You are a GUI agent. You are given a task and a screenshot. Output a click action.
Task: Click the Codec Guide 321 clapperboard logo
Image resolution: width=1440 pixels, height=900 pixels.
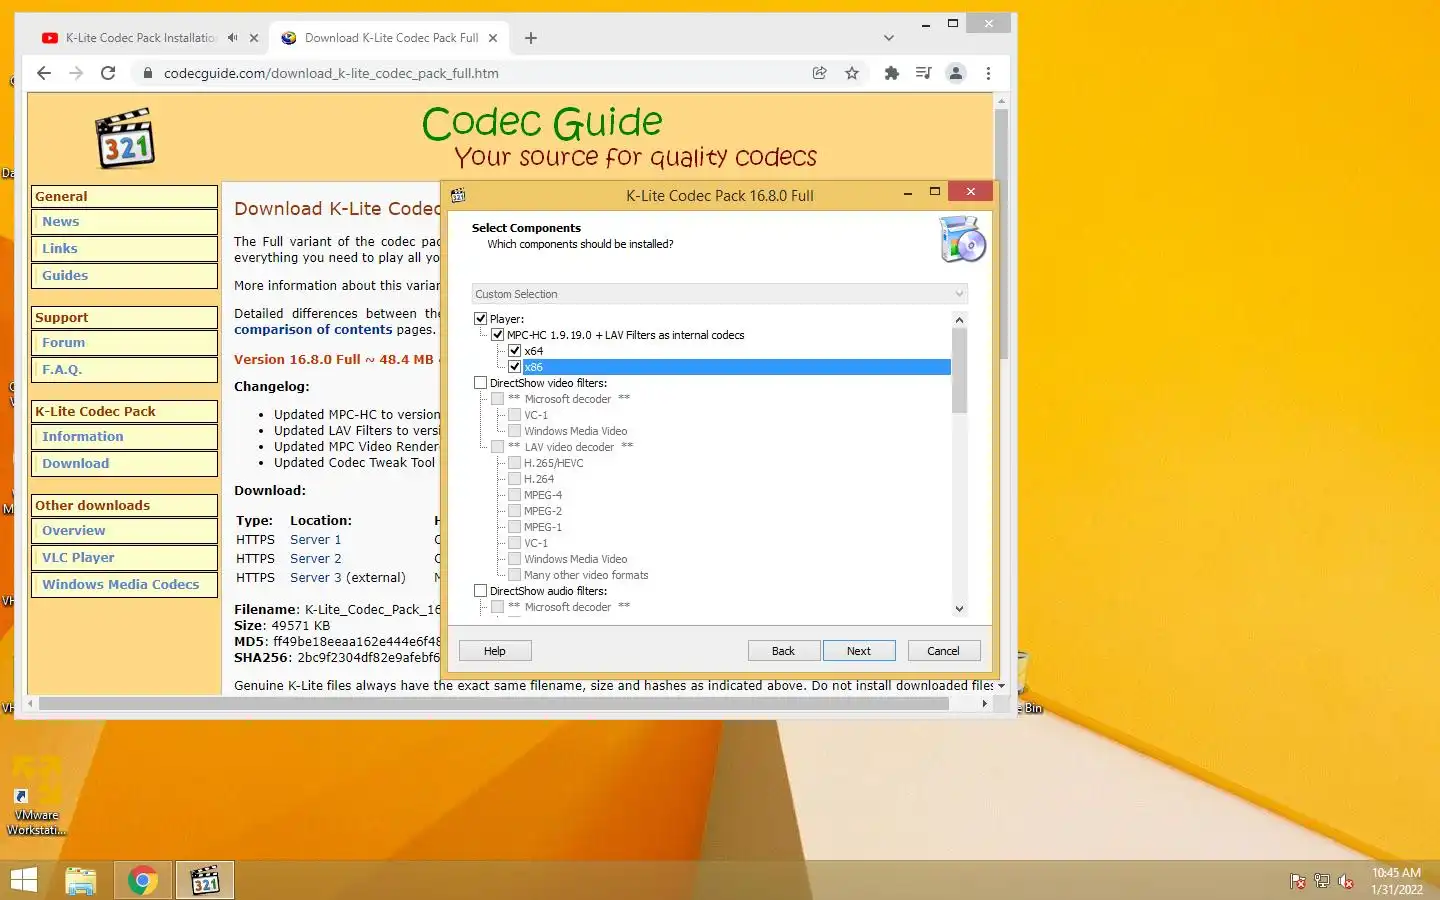(125, 139)
